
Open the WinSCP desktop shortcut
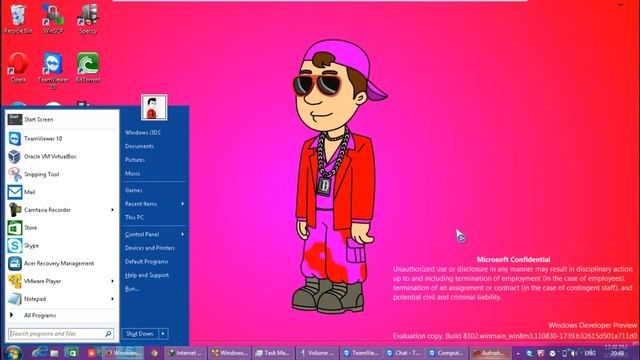[53, 19]
